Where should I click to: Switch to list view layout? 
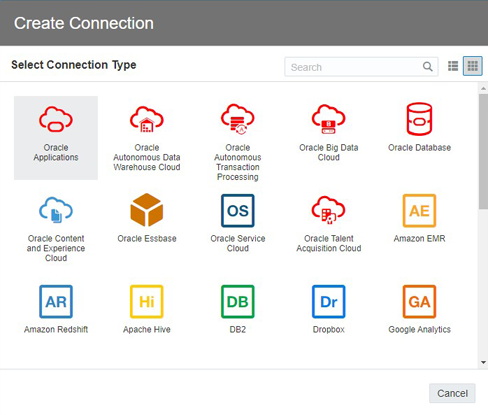tap(453, 66)
